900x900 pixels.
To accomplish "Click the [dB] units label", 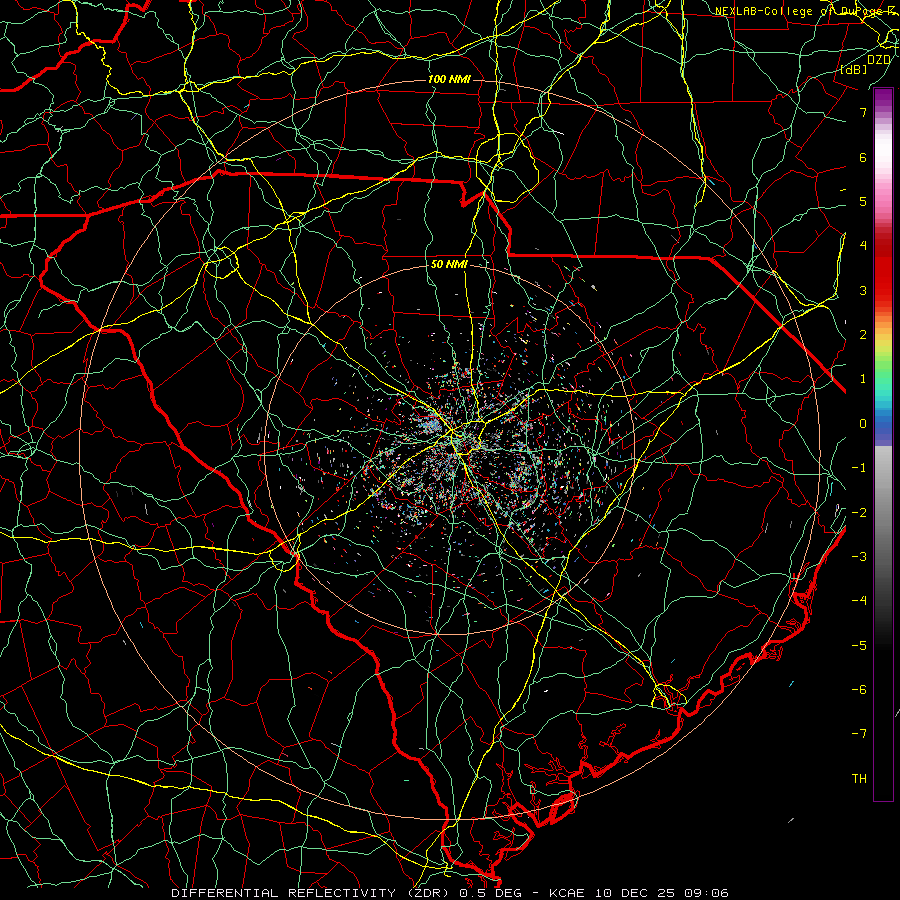I will (x=854, y=69).
